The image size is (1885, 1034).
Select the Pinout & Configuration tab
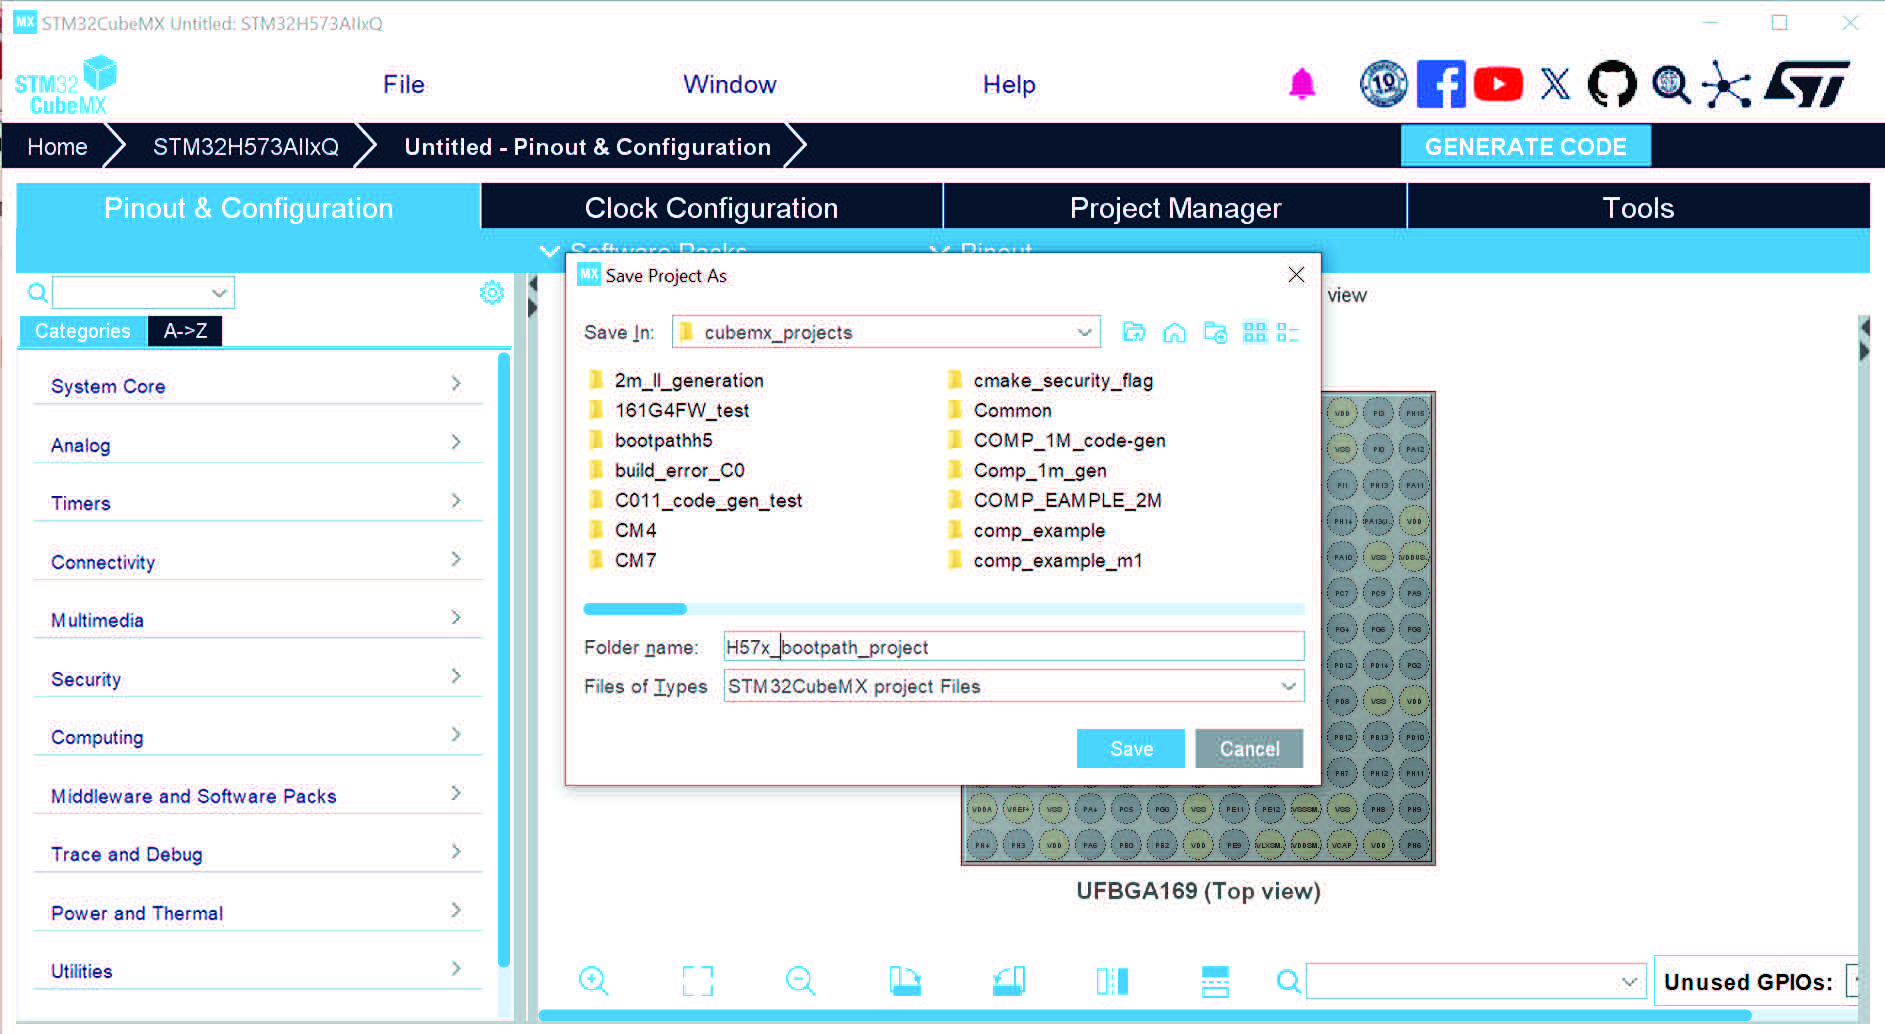coord(248,208)
